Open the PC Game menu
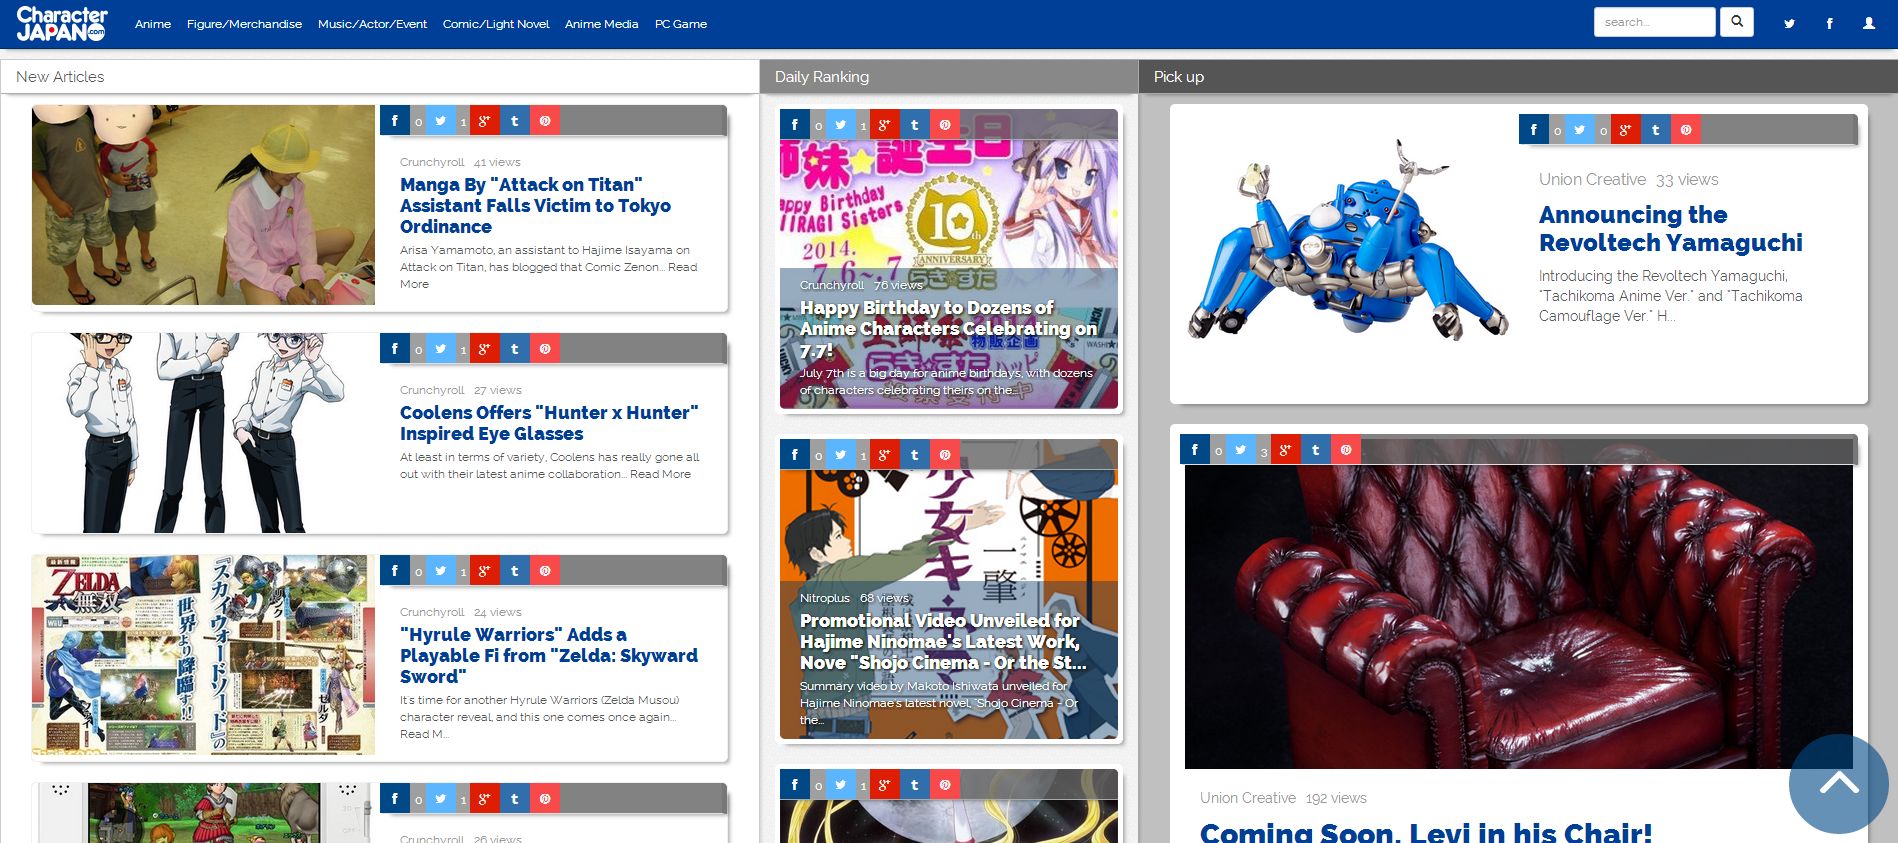1898x843 pixels. tap(681, 24)
